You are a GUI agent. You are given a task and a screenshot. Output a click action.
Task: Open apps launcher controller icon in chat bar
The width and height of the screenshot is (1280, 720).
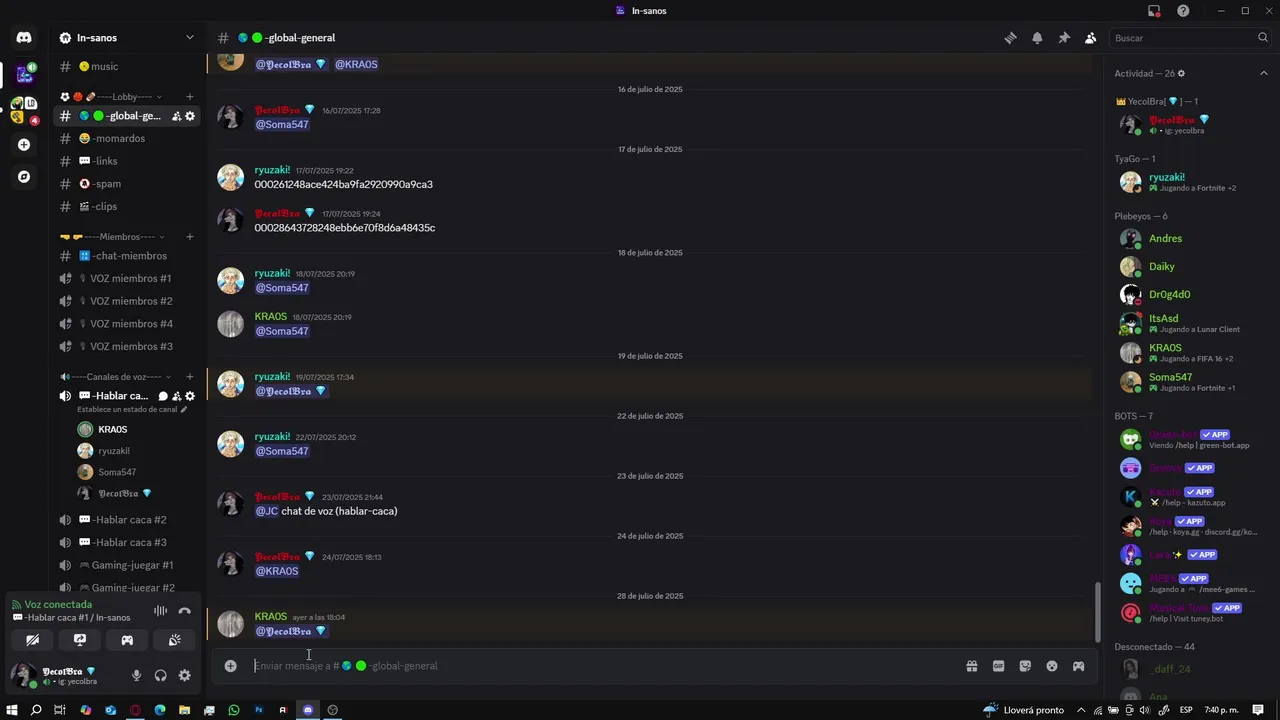coord(1079,666)
